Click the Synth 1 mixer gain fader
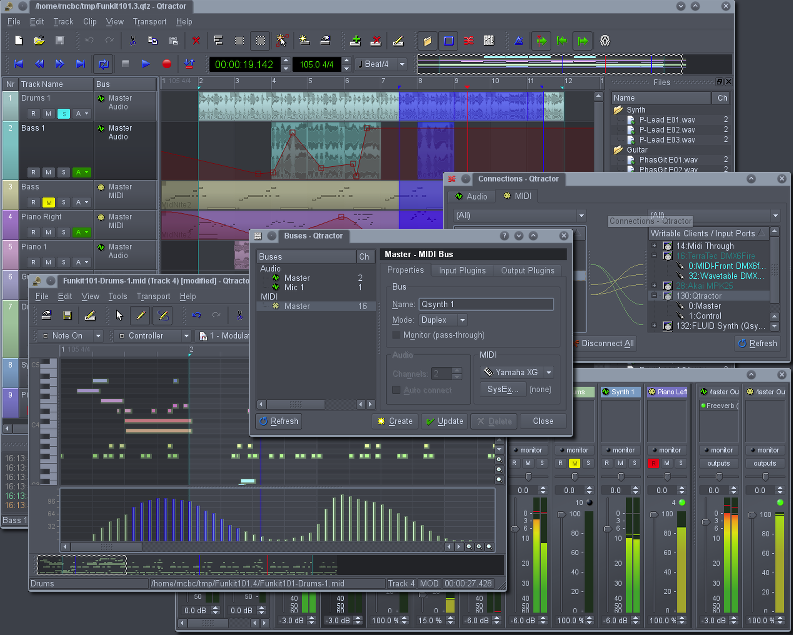The image size is (793, 635). (x=607, y=529)
